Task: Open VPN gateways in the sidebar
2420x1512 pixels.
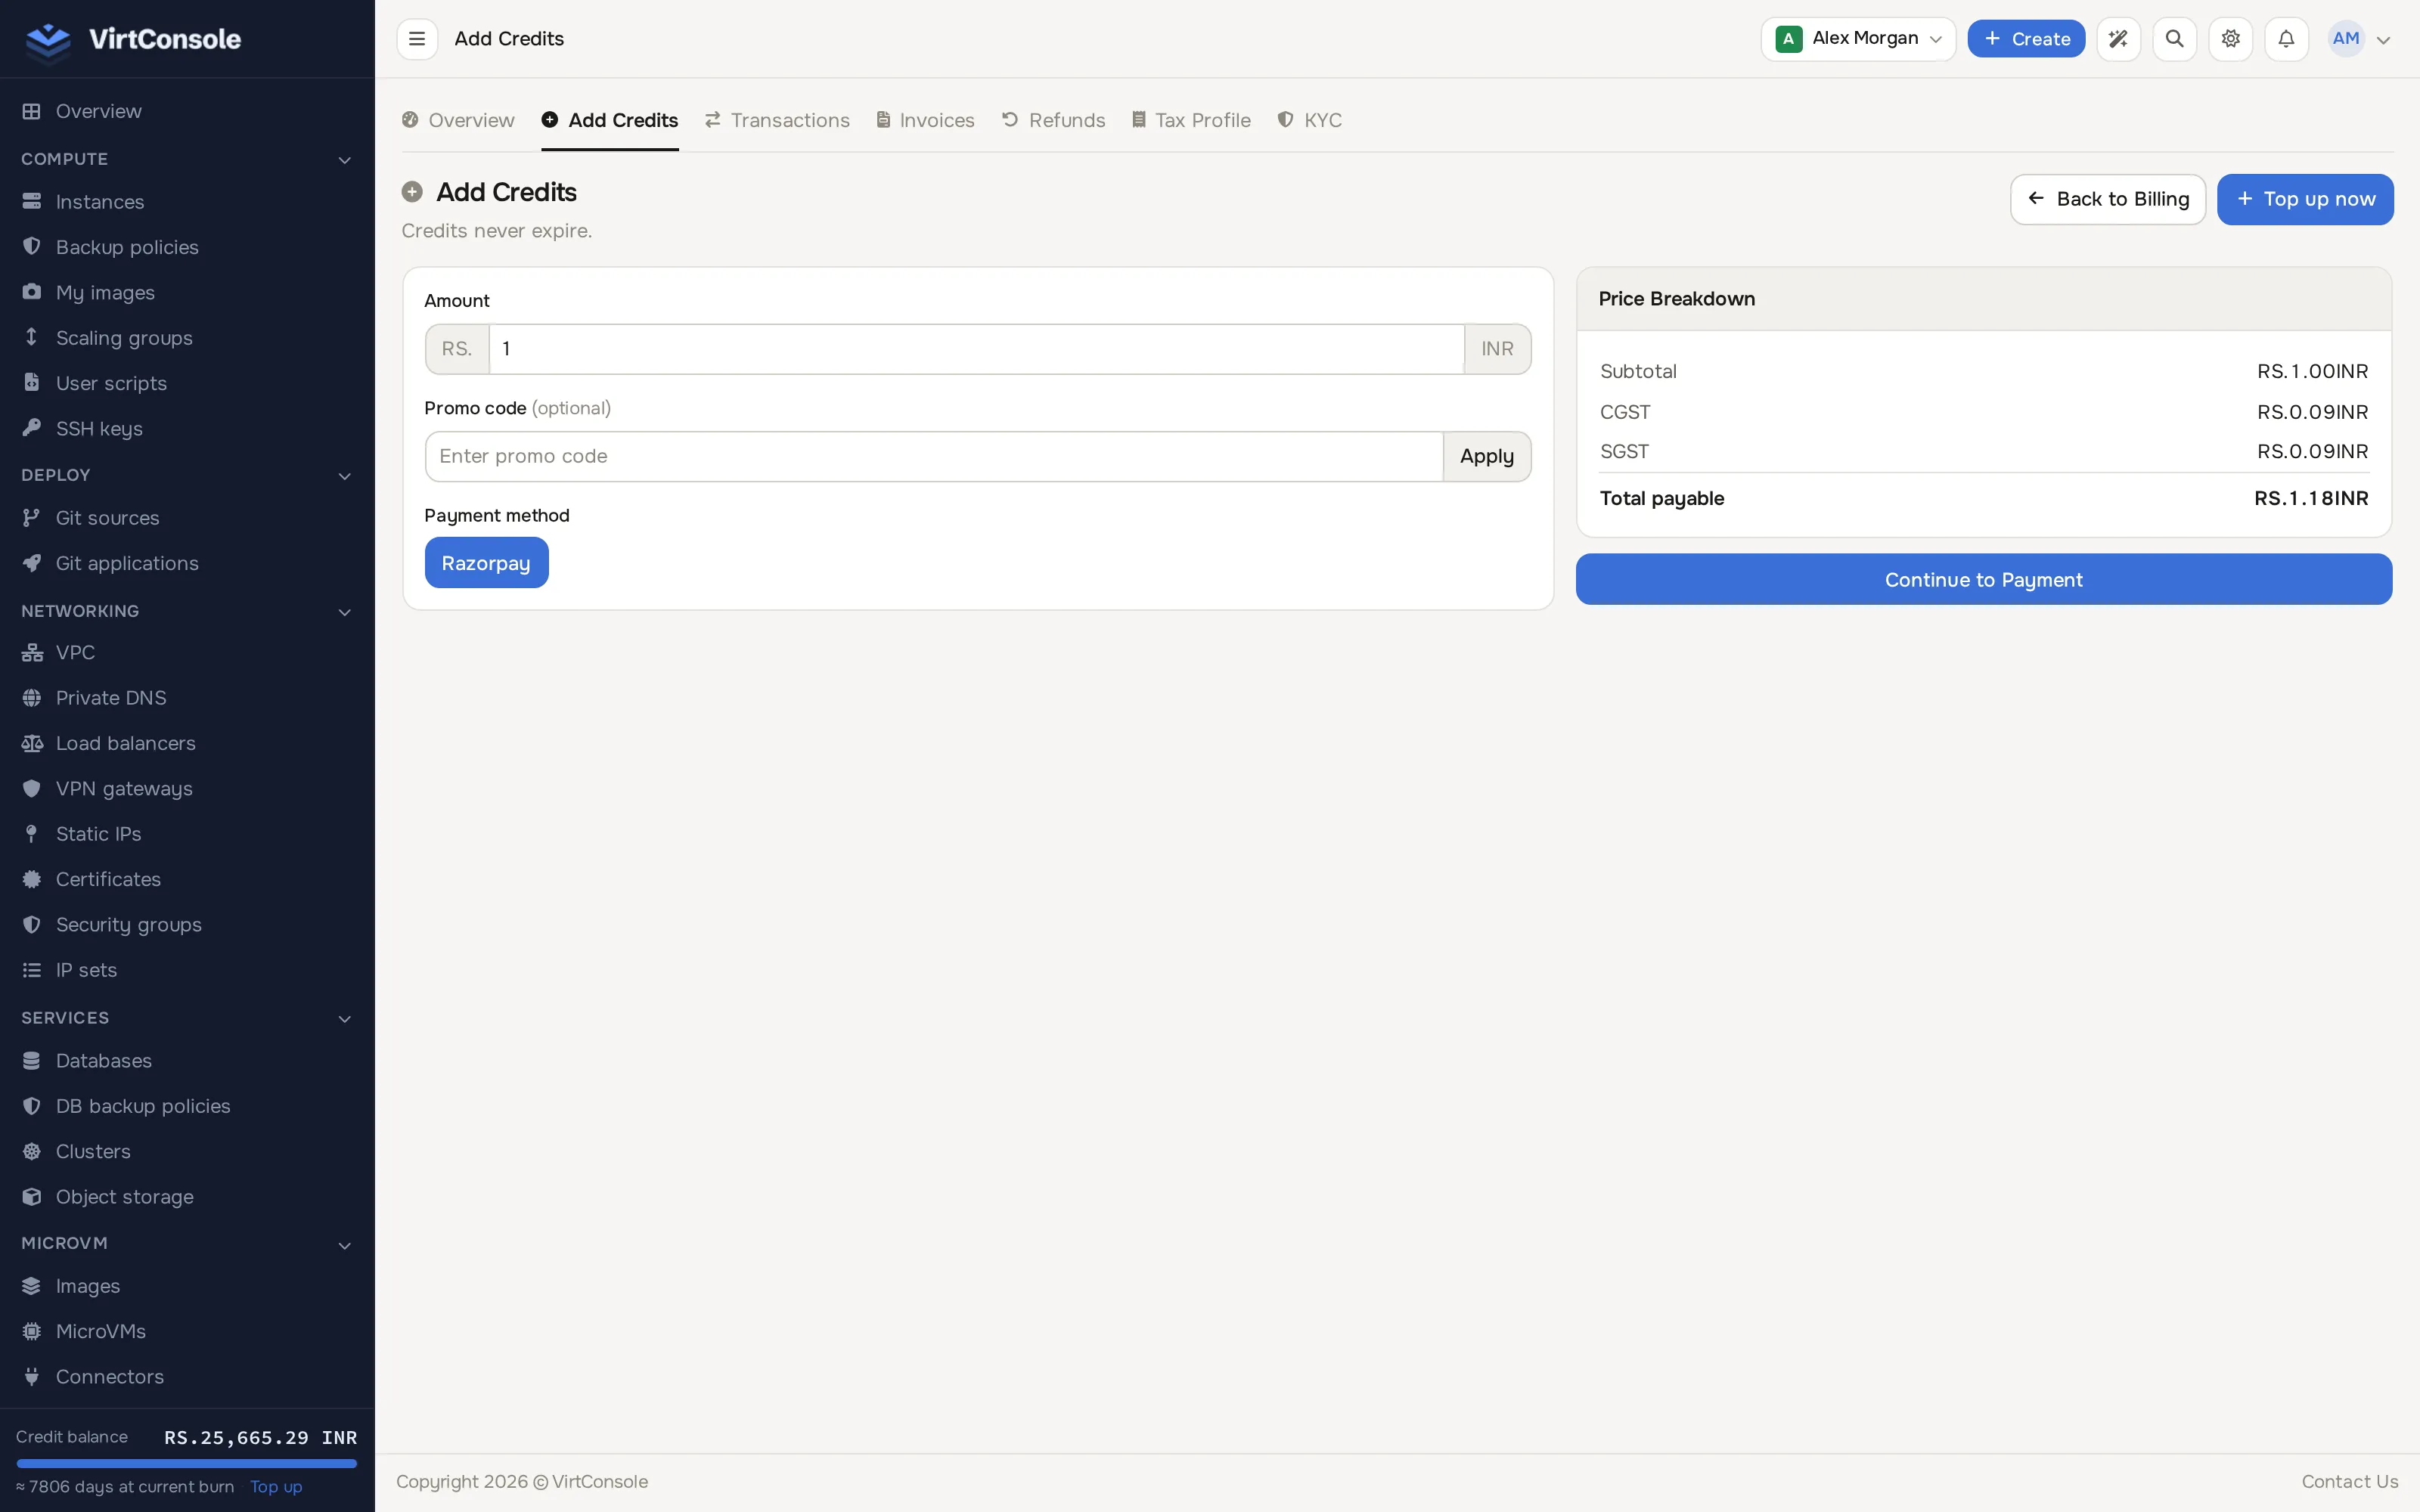Action: tap(187, 788)
